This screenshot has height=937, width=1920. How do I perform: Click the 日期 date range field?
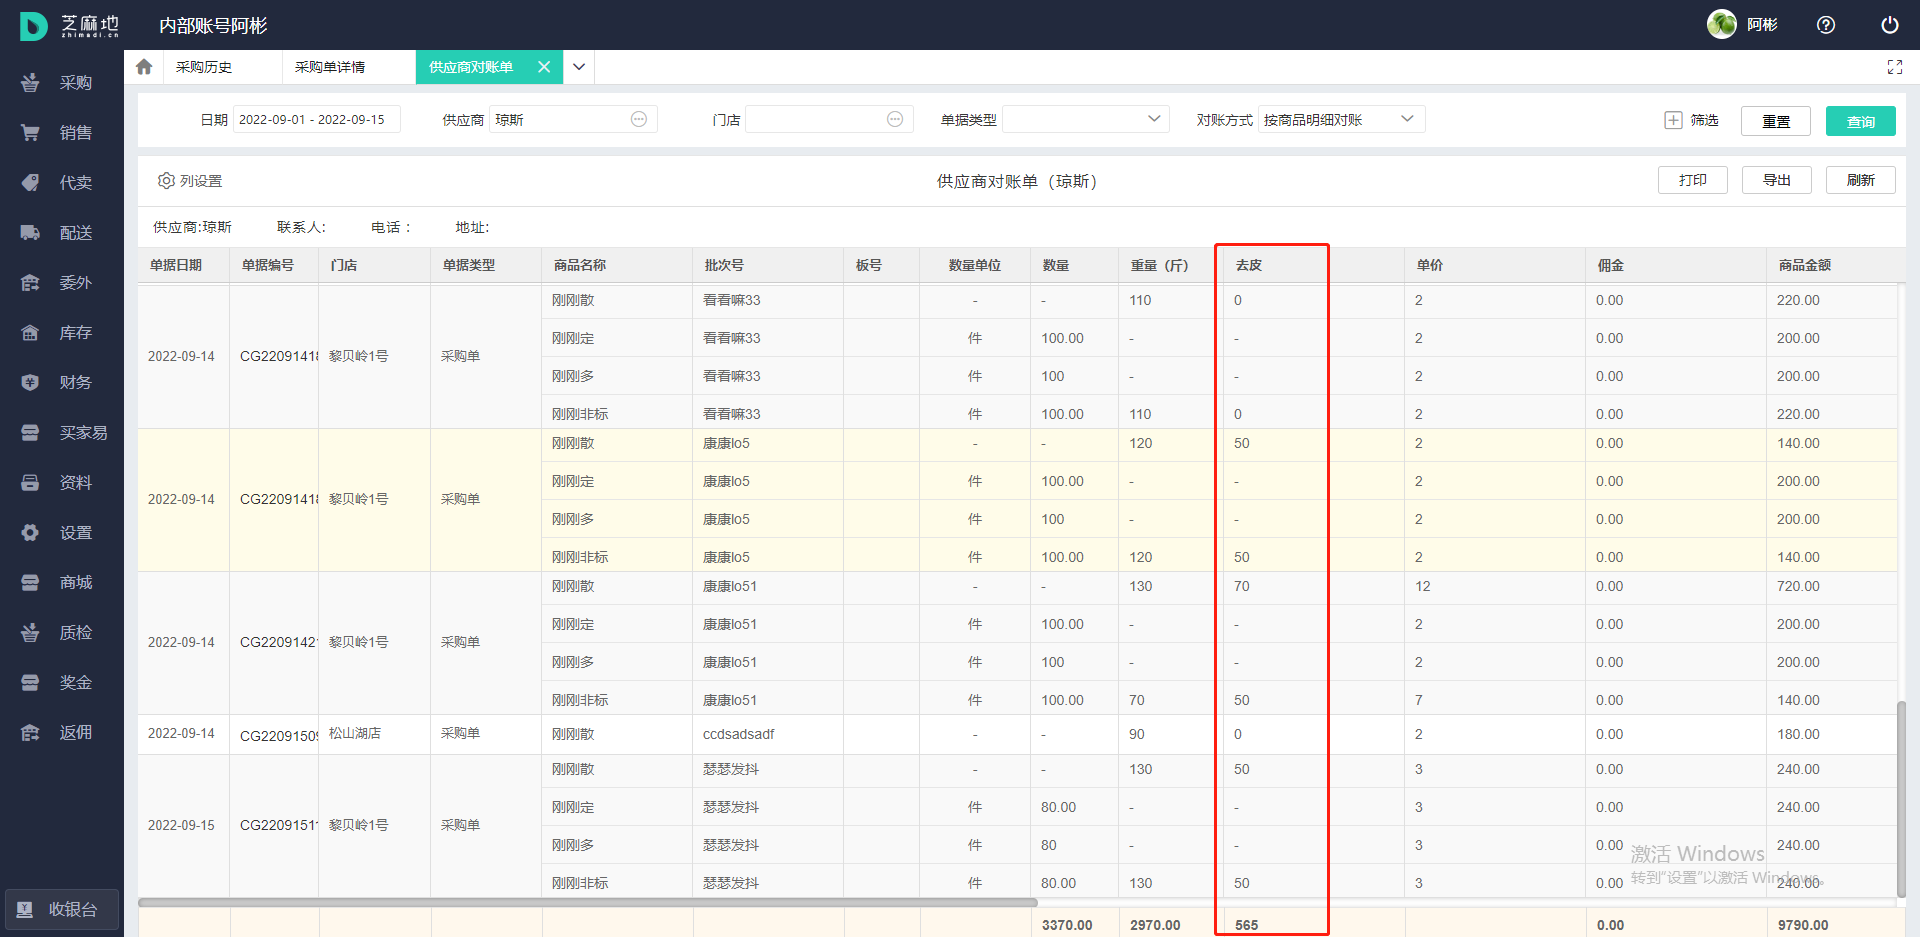tap(316, 119)
